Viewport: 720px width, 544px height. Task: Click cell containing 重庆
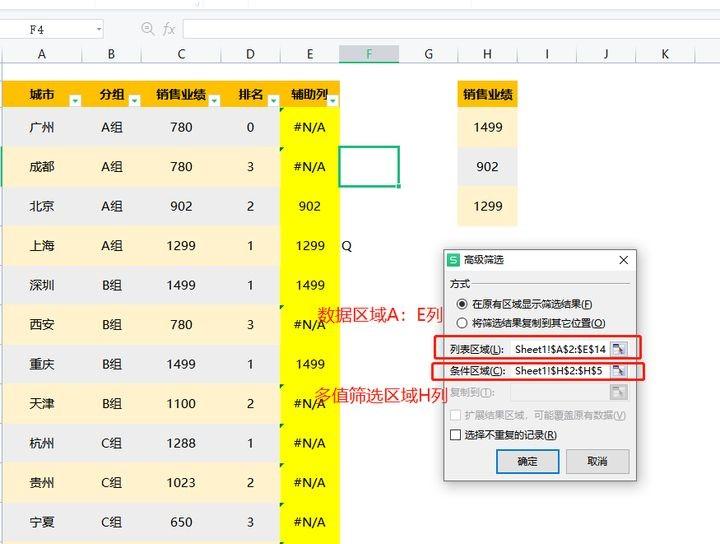pos(42,364)
